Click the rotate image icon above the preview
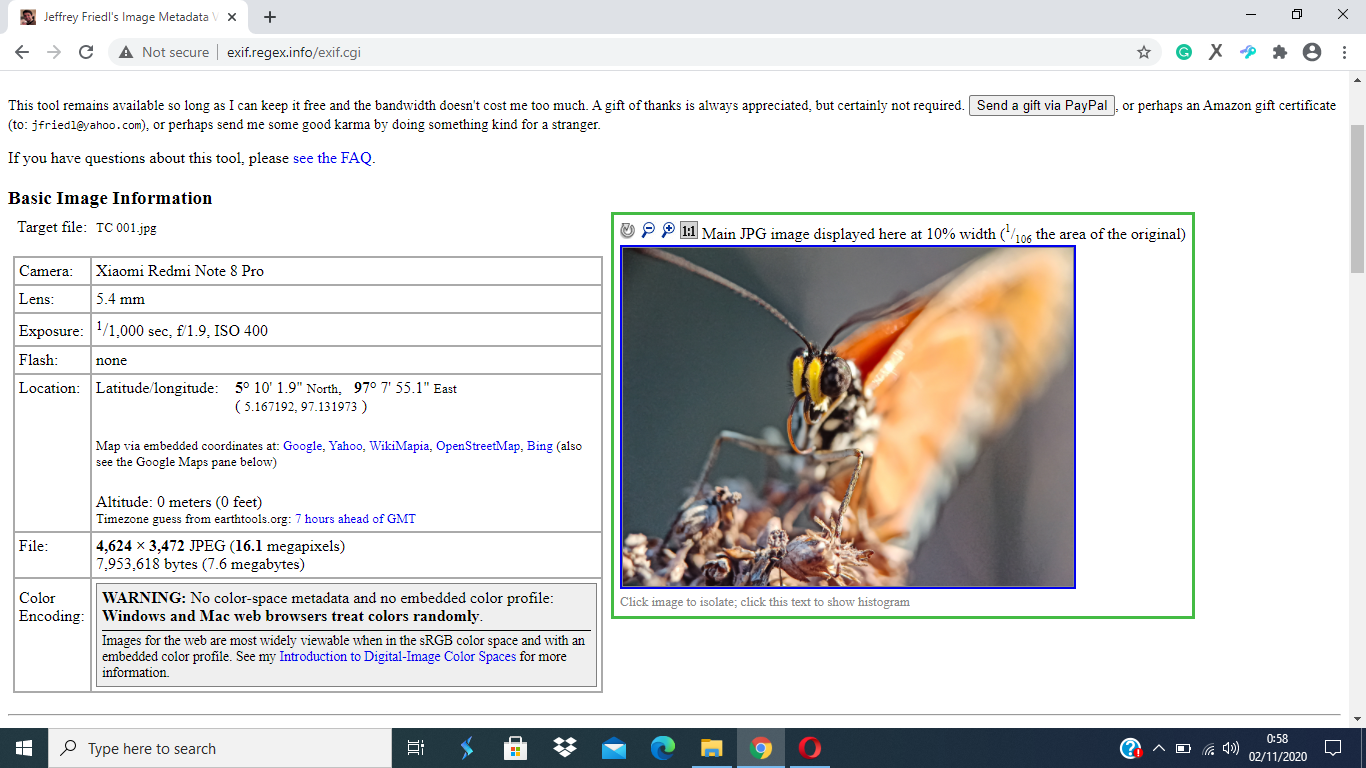Image resolution: width=1366 pixels, height=768 pixels. click(628, 231)
